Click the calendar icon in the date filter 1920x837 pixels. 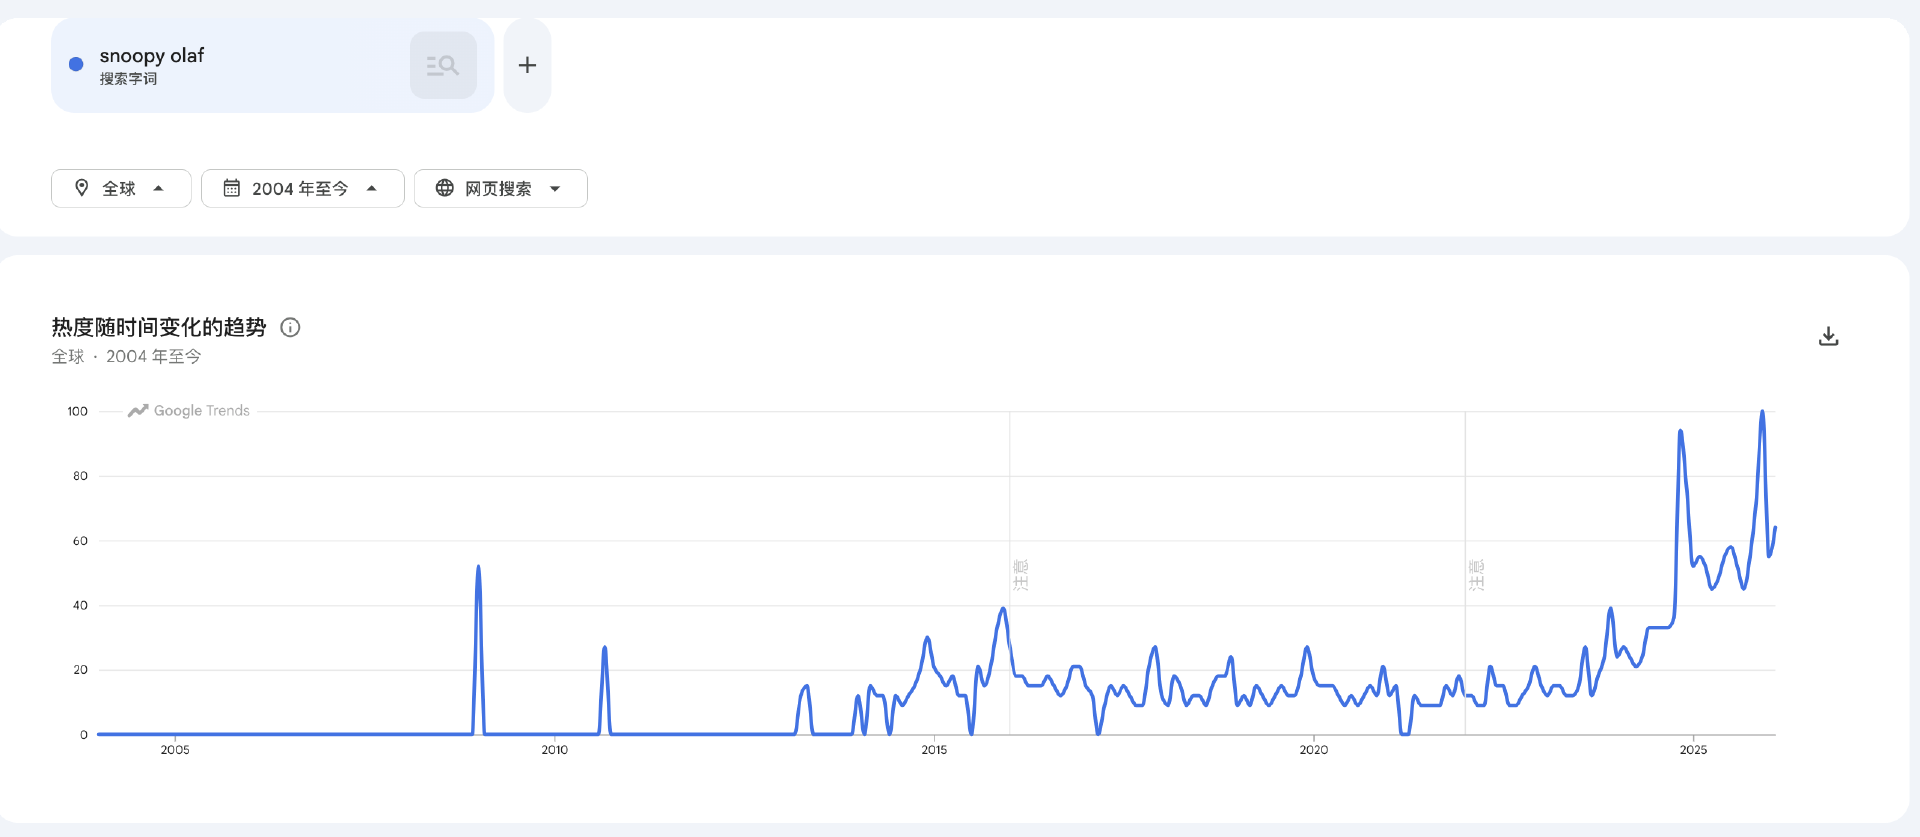pyautogui.click(x=232, y=188)
